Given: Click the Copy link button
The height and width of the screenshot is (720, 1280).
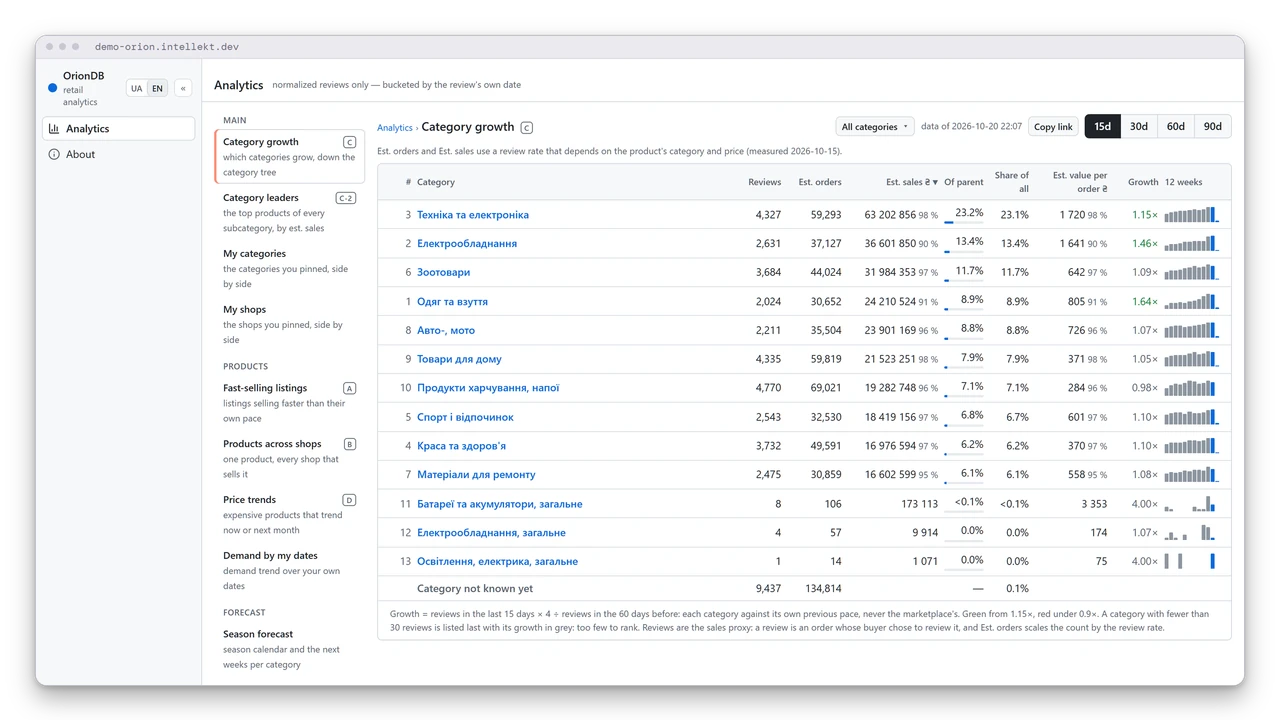Looking at the screenshot, I should 1053,127.
